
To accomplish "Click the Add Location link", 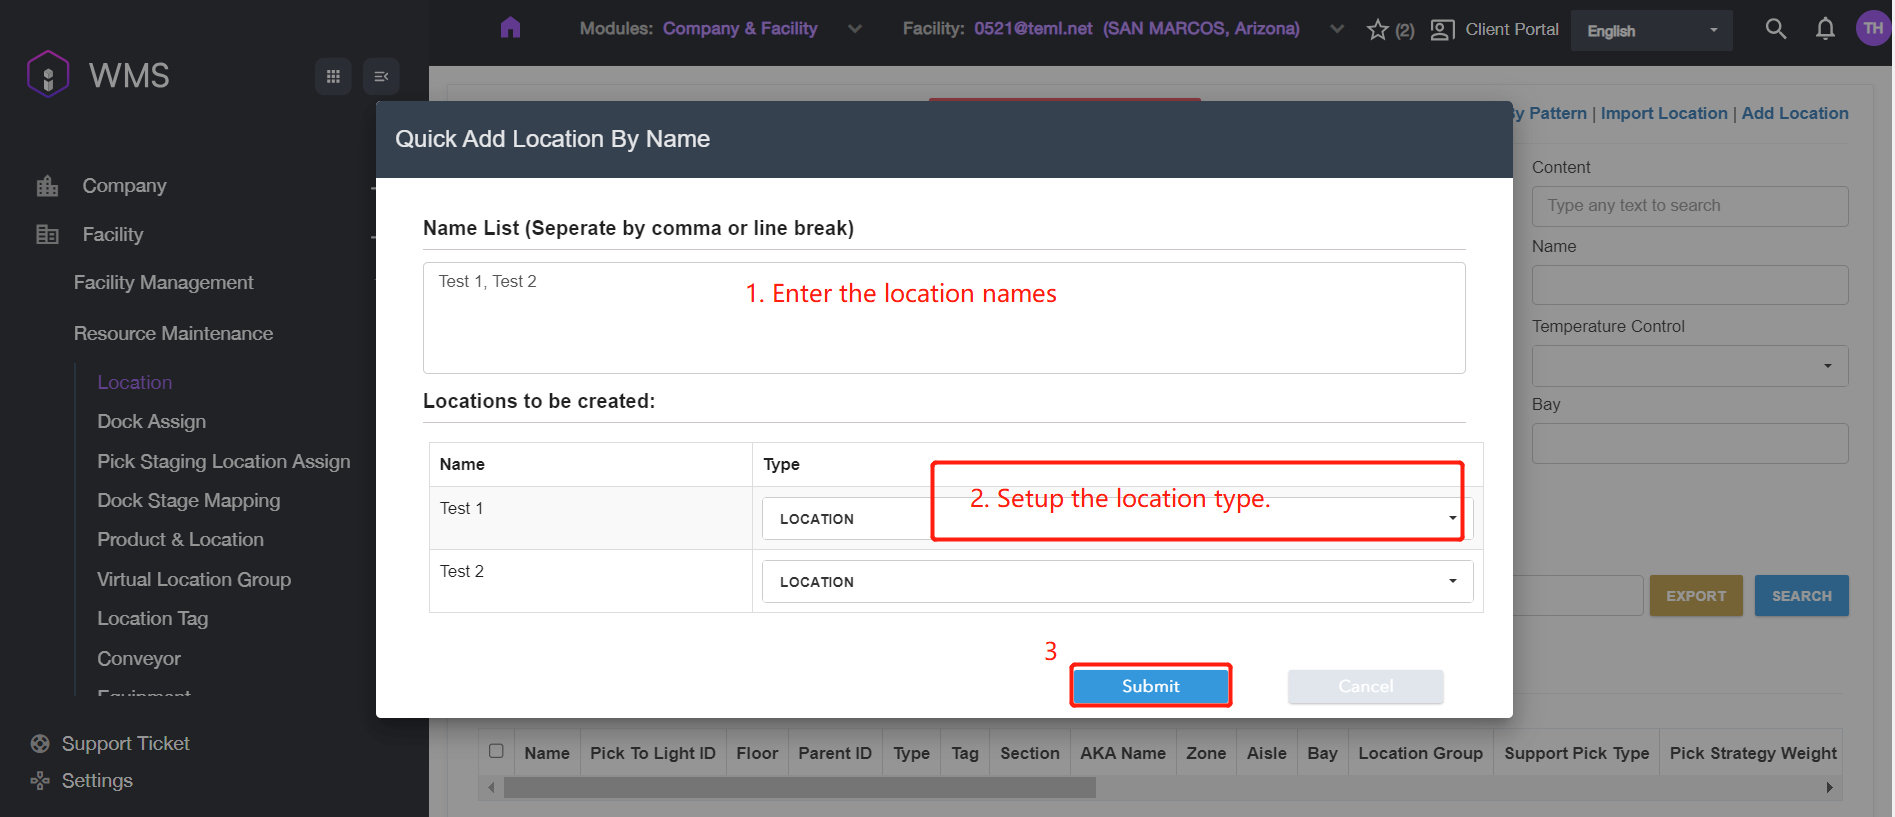I will coord(1794,113).
